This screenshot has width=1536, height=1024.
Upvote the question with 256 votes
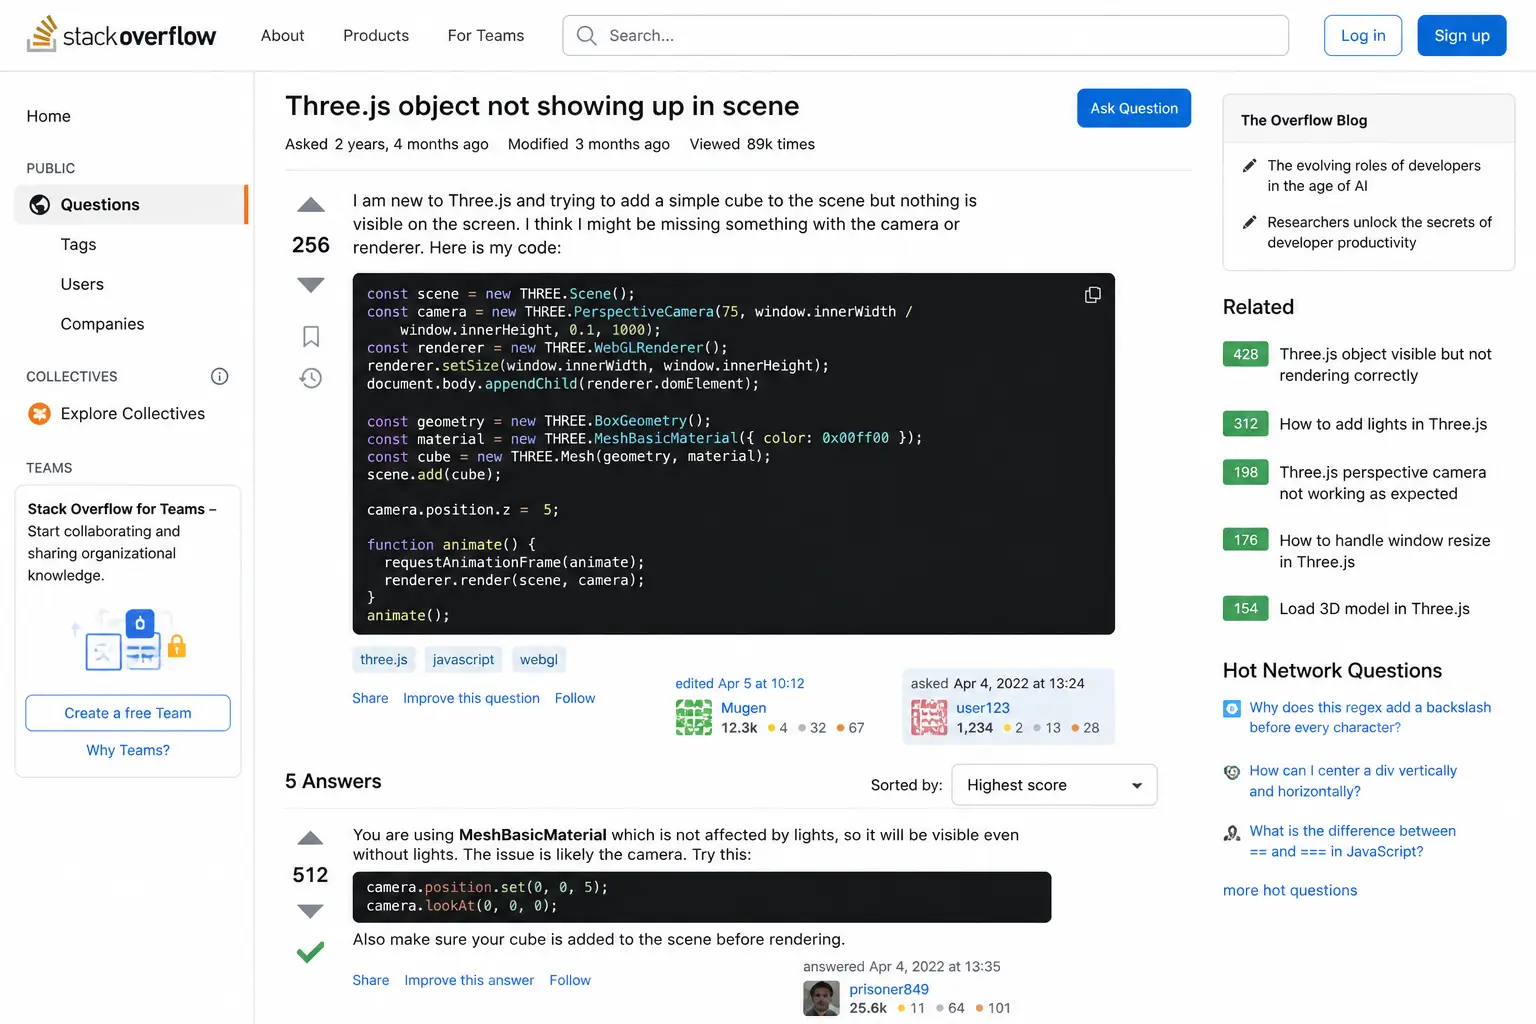point(311,205)
